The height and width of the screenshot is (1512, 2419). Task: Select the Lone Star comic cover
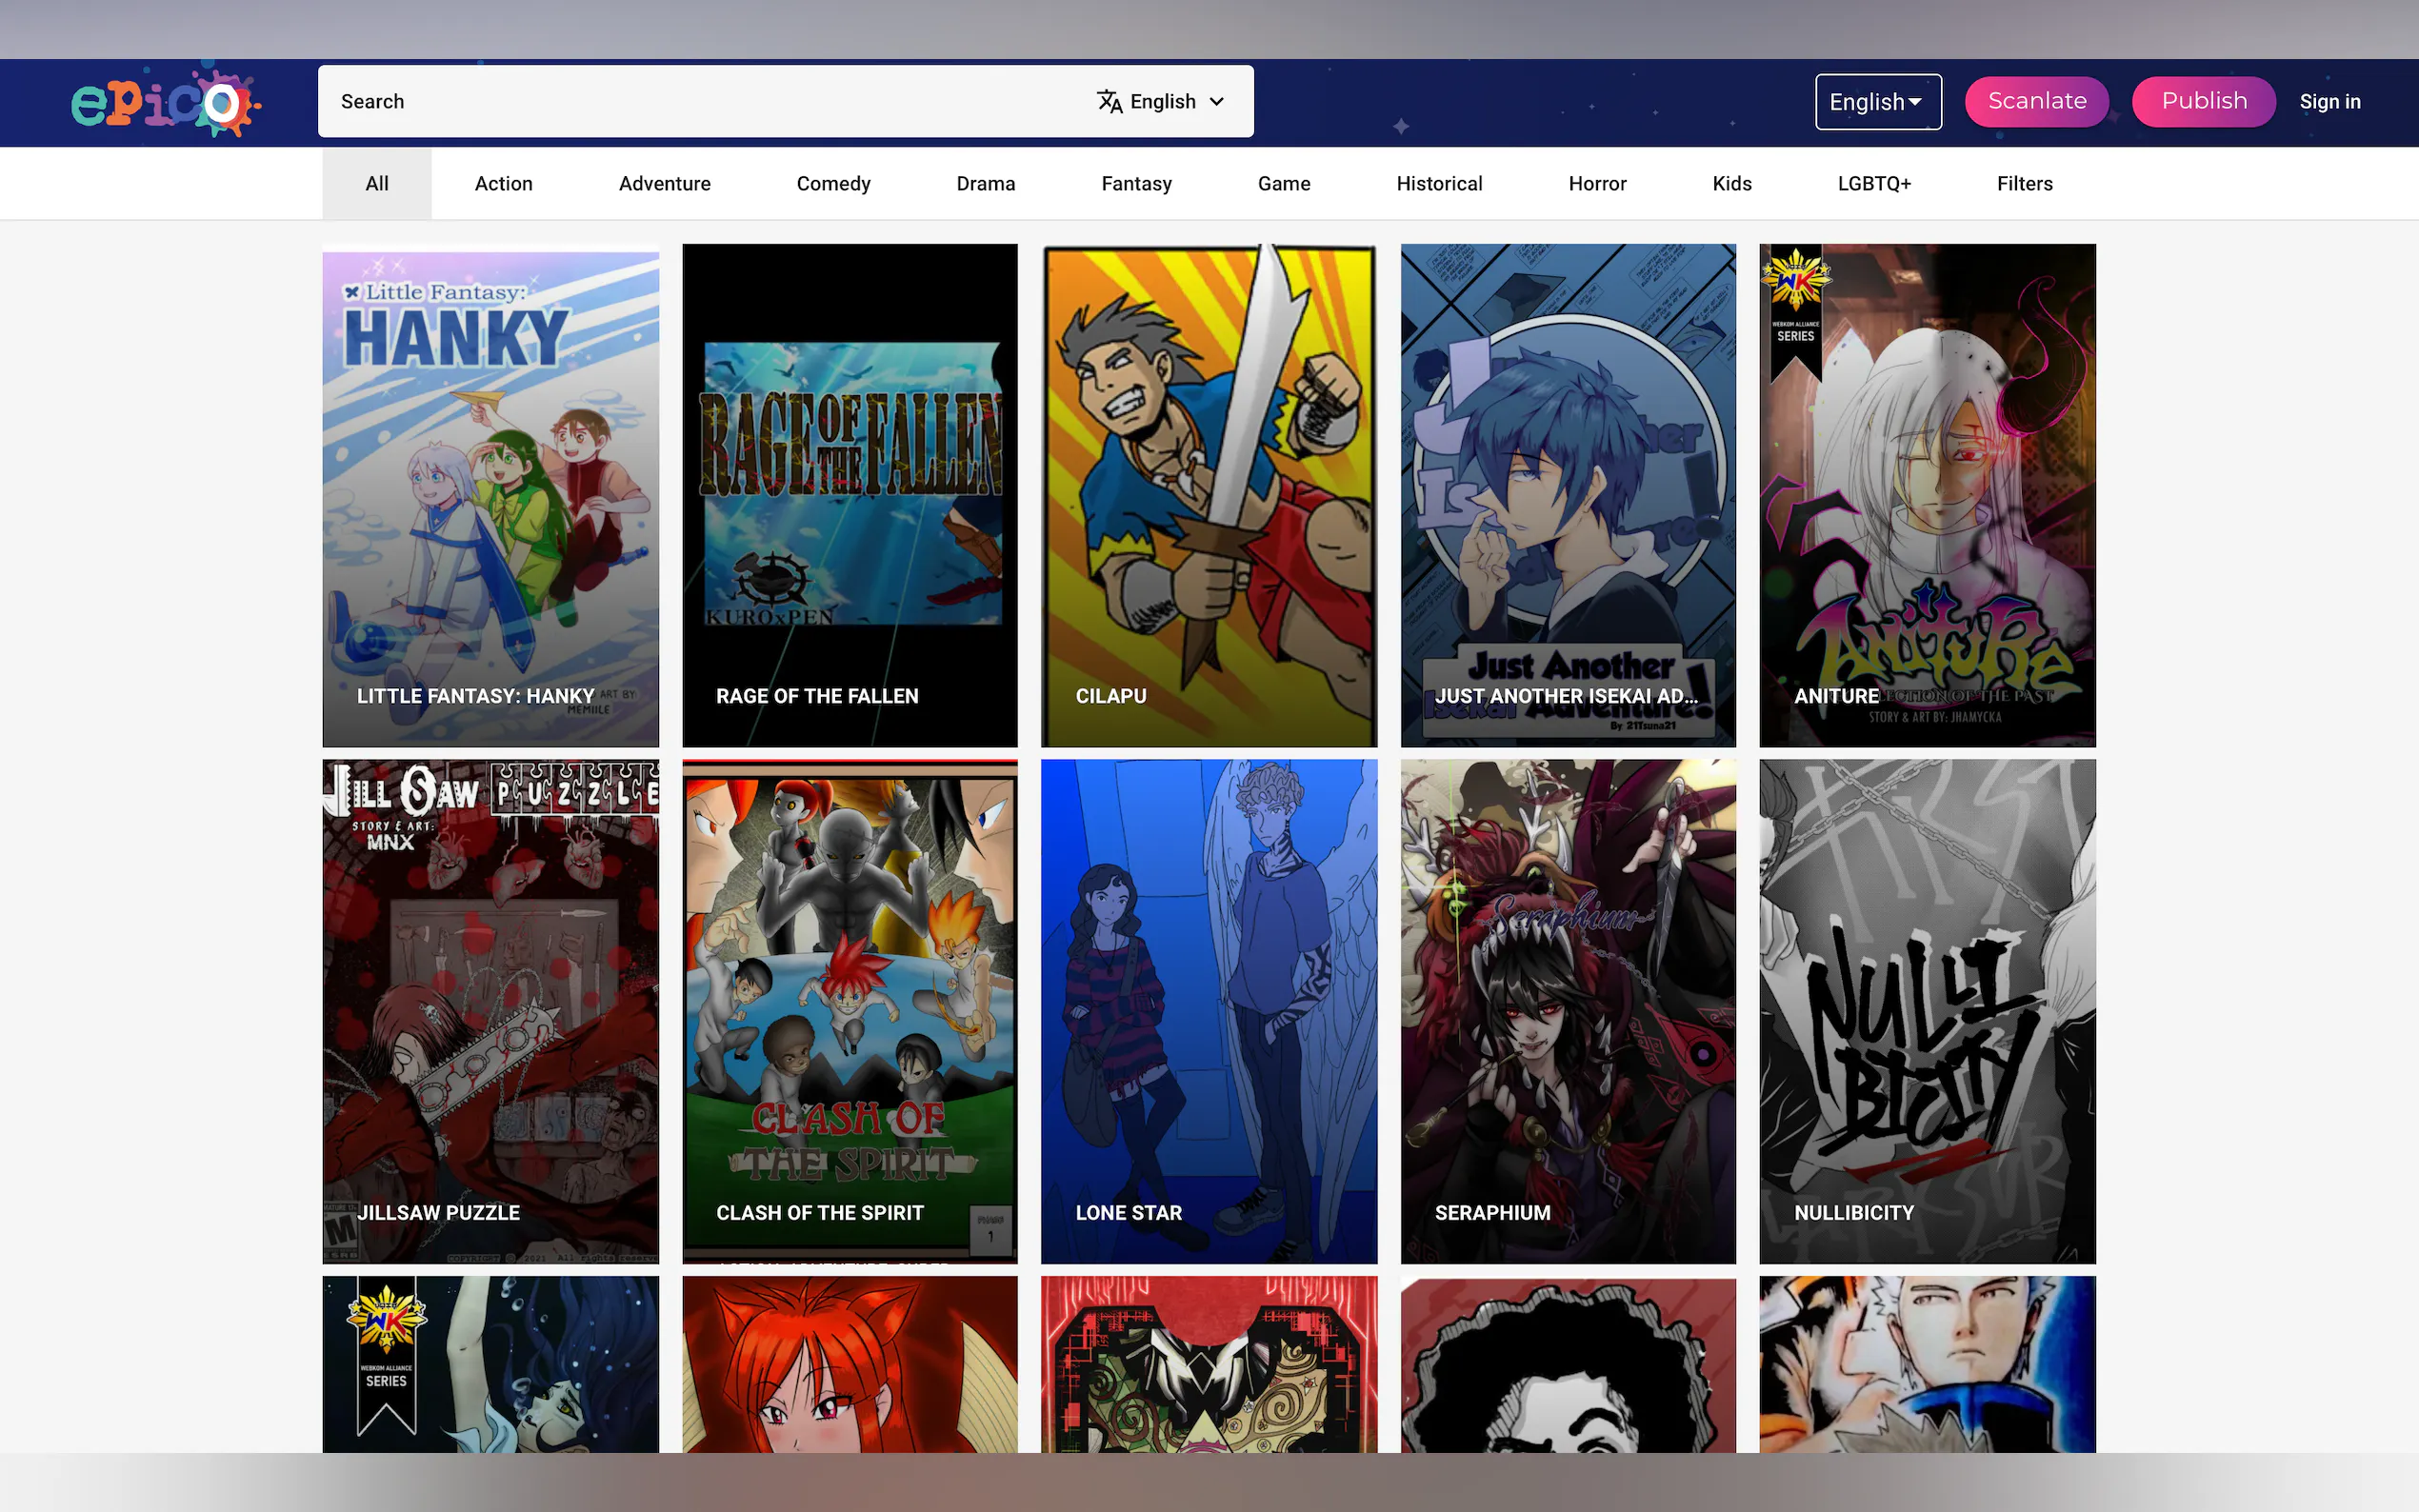coord(1208,1010)
